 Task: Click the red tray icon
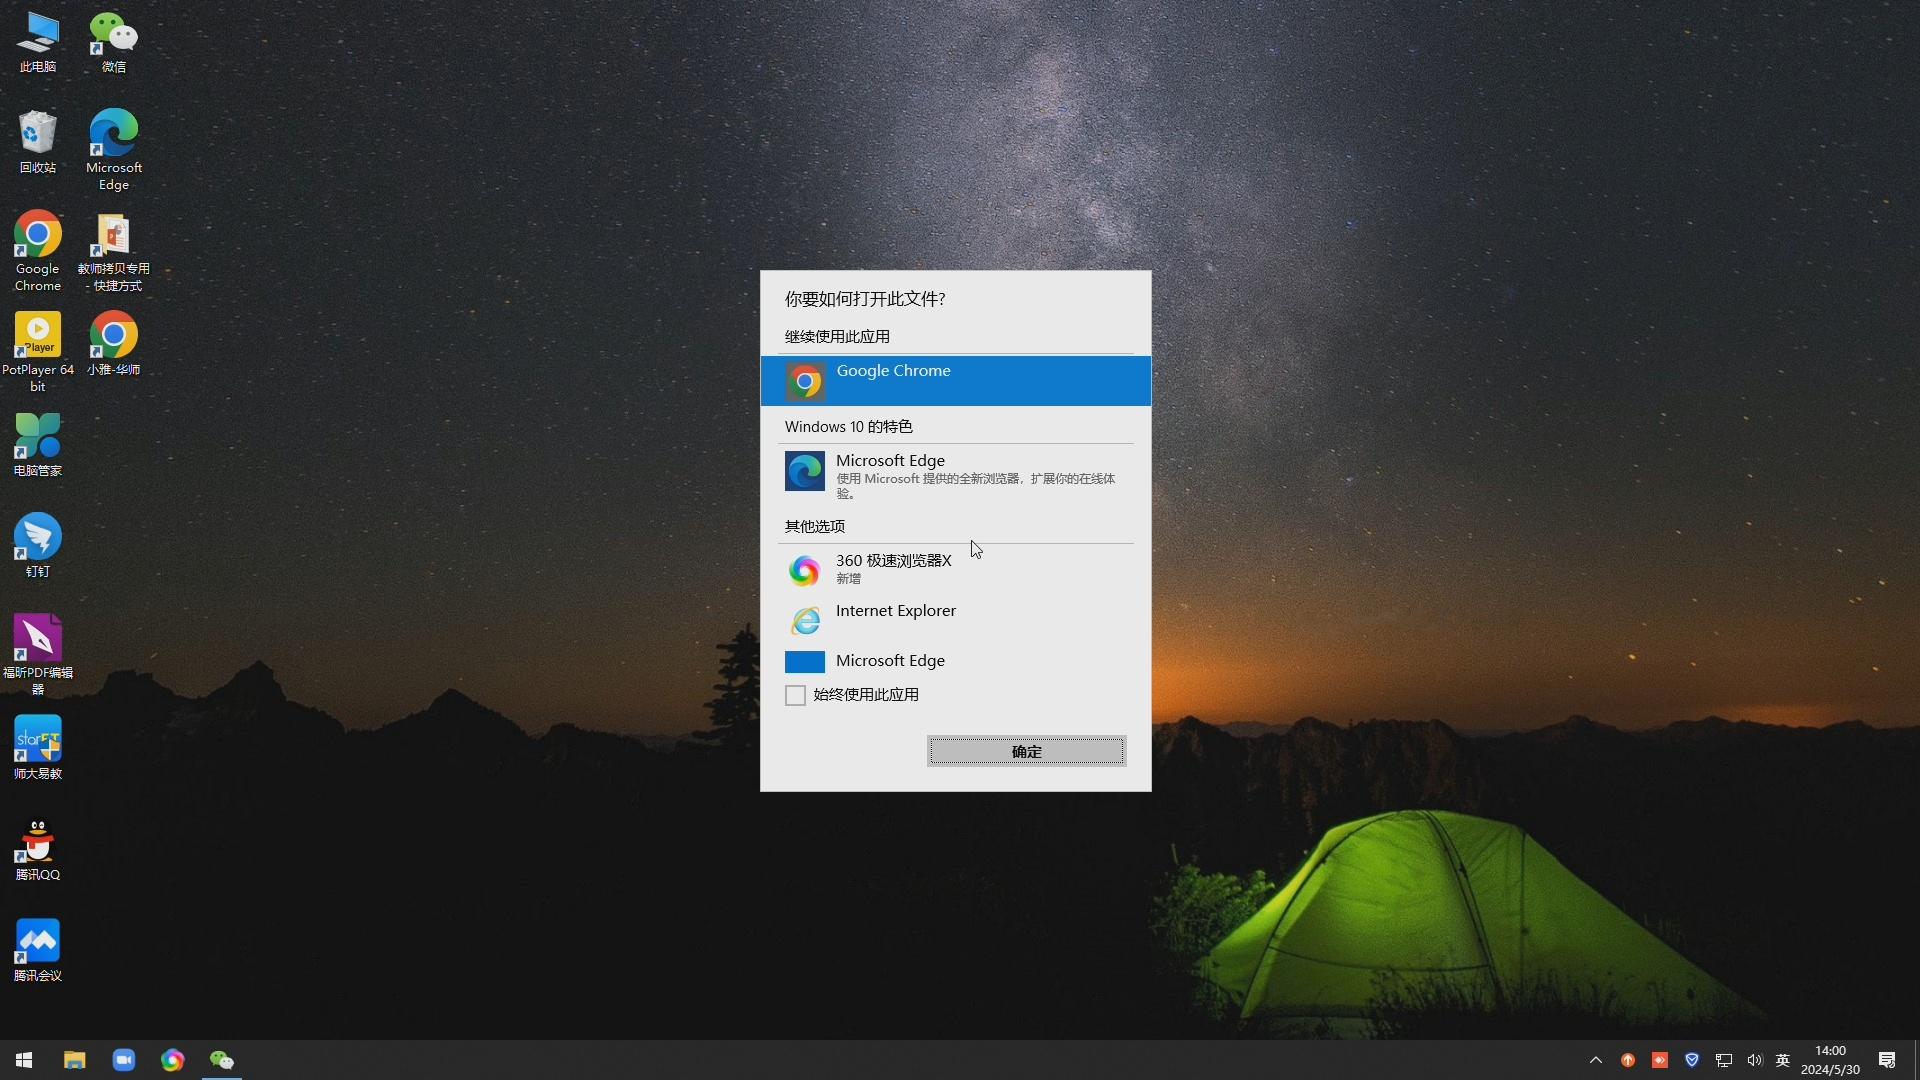[1660, 1060]
